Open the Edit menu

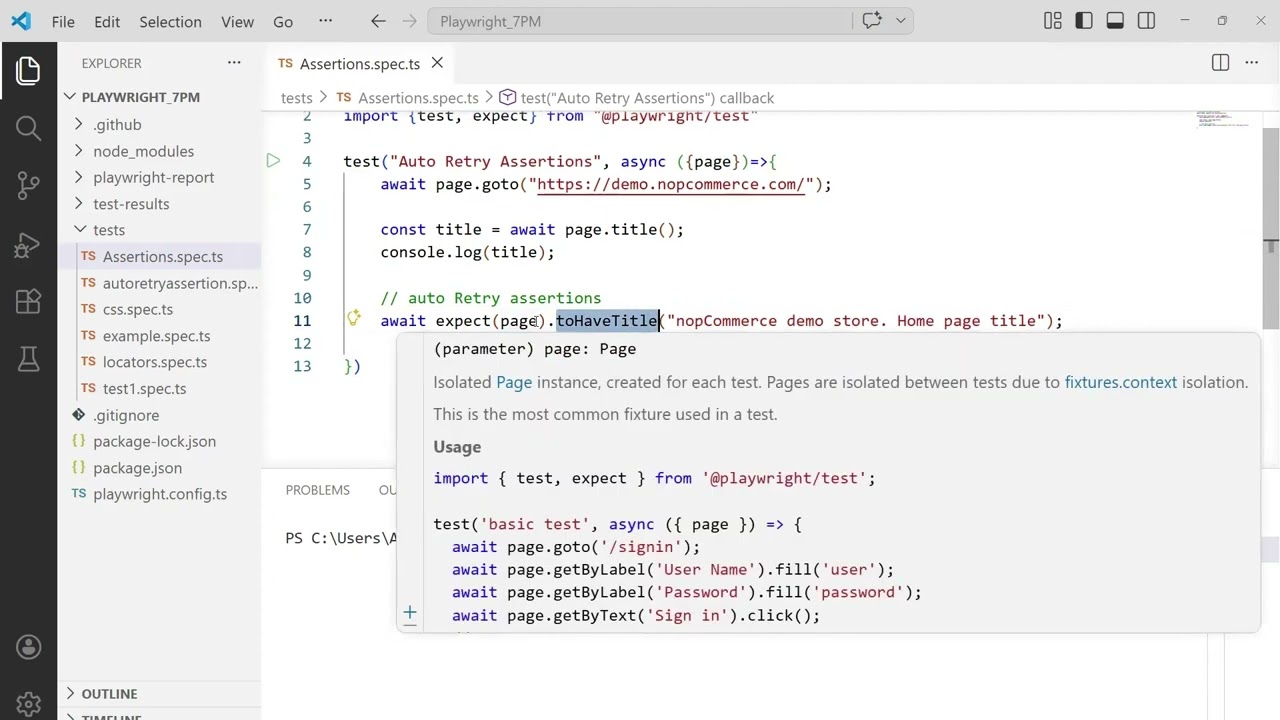coord(107,21)
